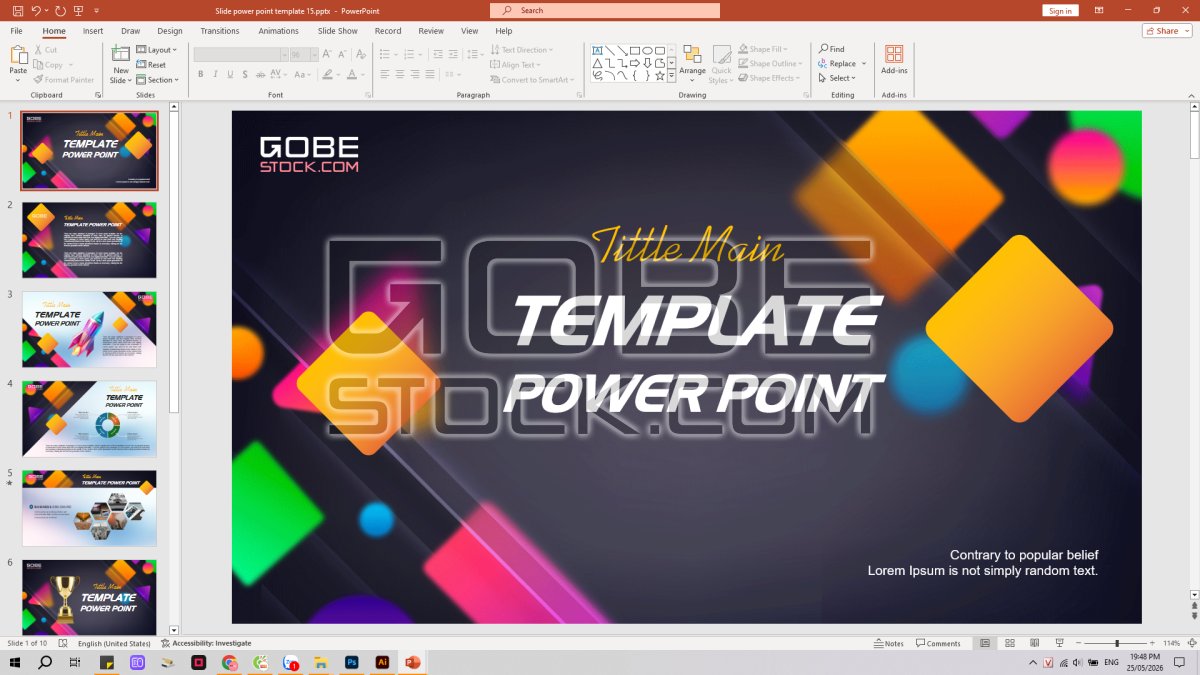Screen dimensions: 1200x675
Task: Open Illustrator from the taskbar
Action: pos(382,662)
